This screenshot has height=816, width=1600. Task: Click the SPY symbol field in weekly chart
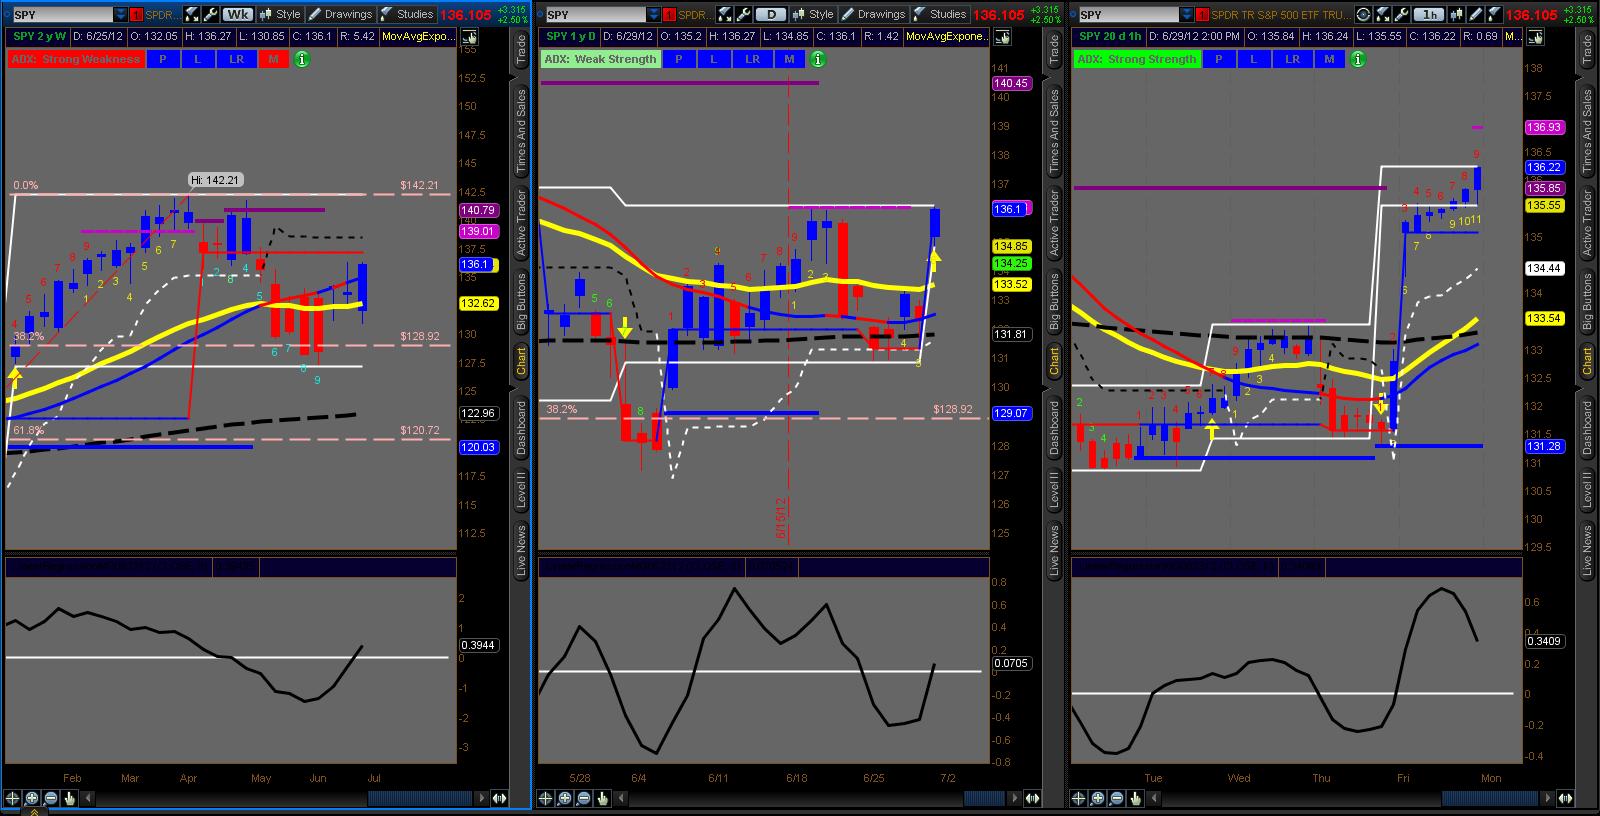[x=63, y=15]
